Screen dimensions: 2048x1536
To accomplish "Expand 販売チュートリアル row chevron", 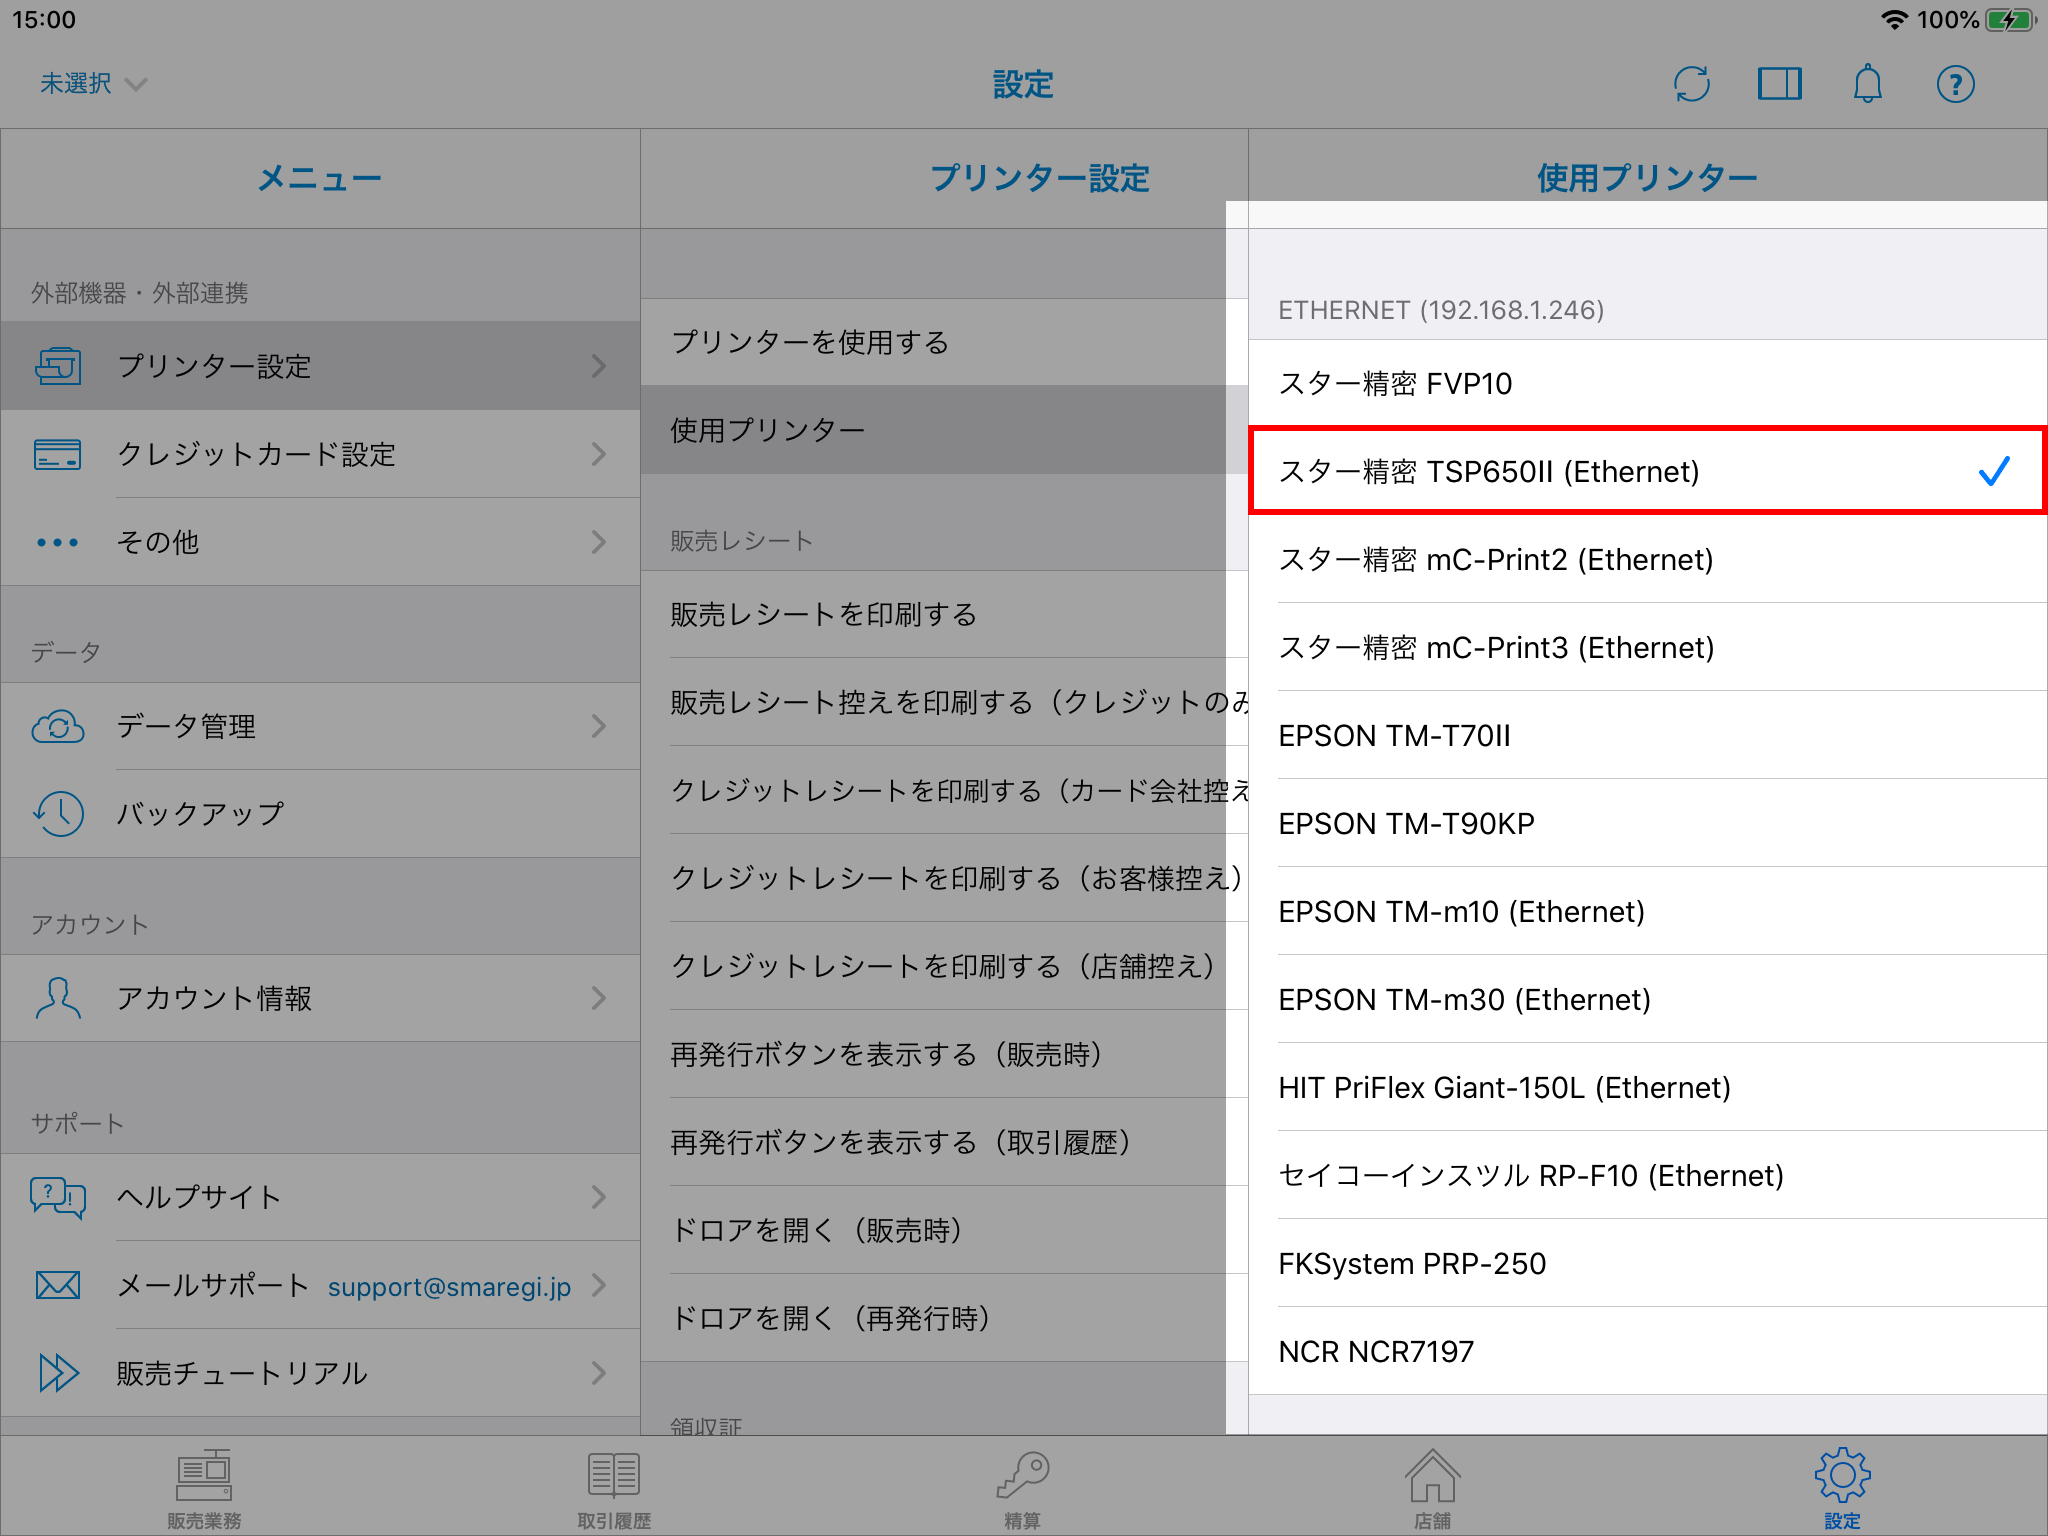I will pyautogui.click(x=599, y=1373).
